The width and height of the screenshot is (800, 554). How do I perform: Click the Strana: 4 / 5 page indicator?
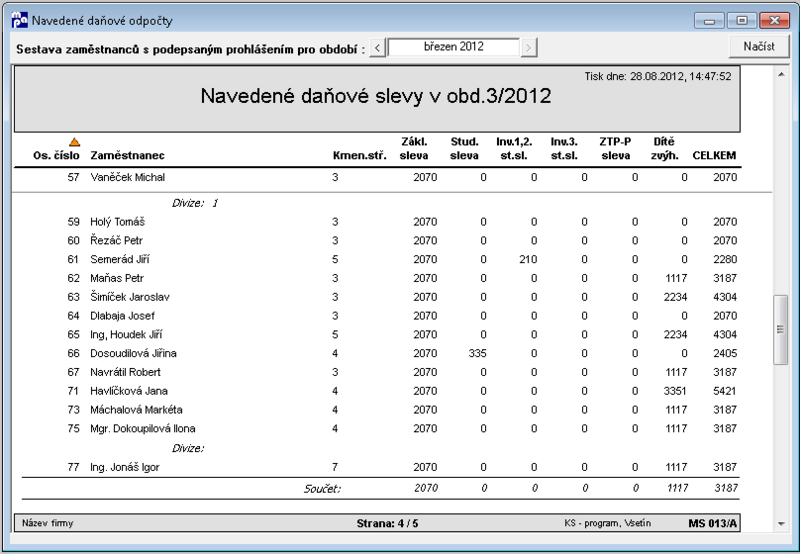[387, 523]
